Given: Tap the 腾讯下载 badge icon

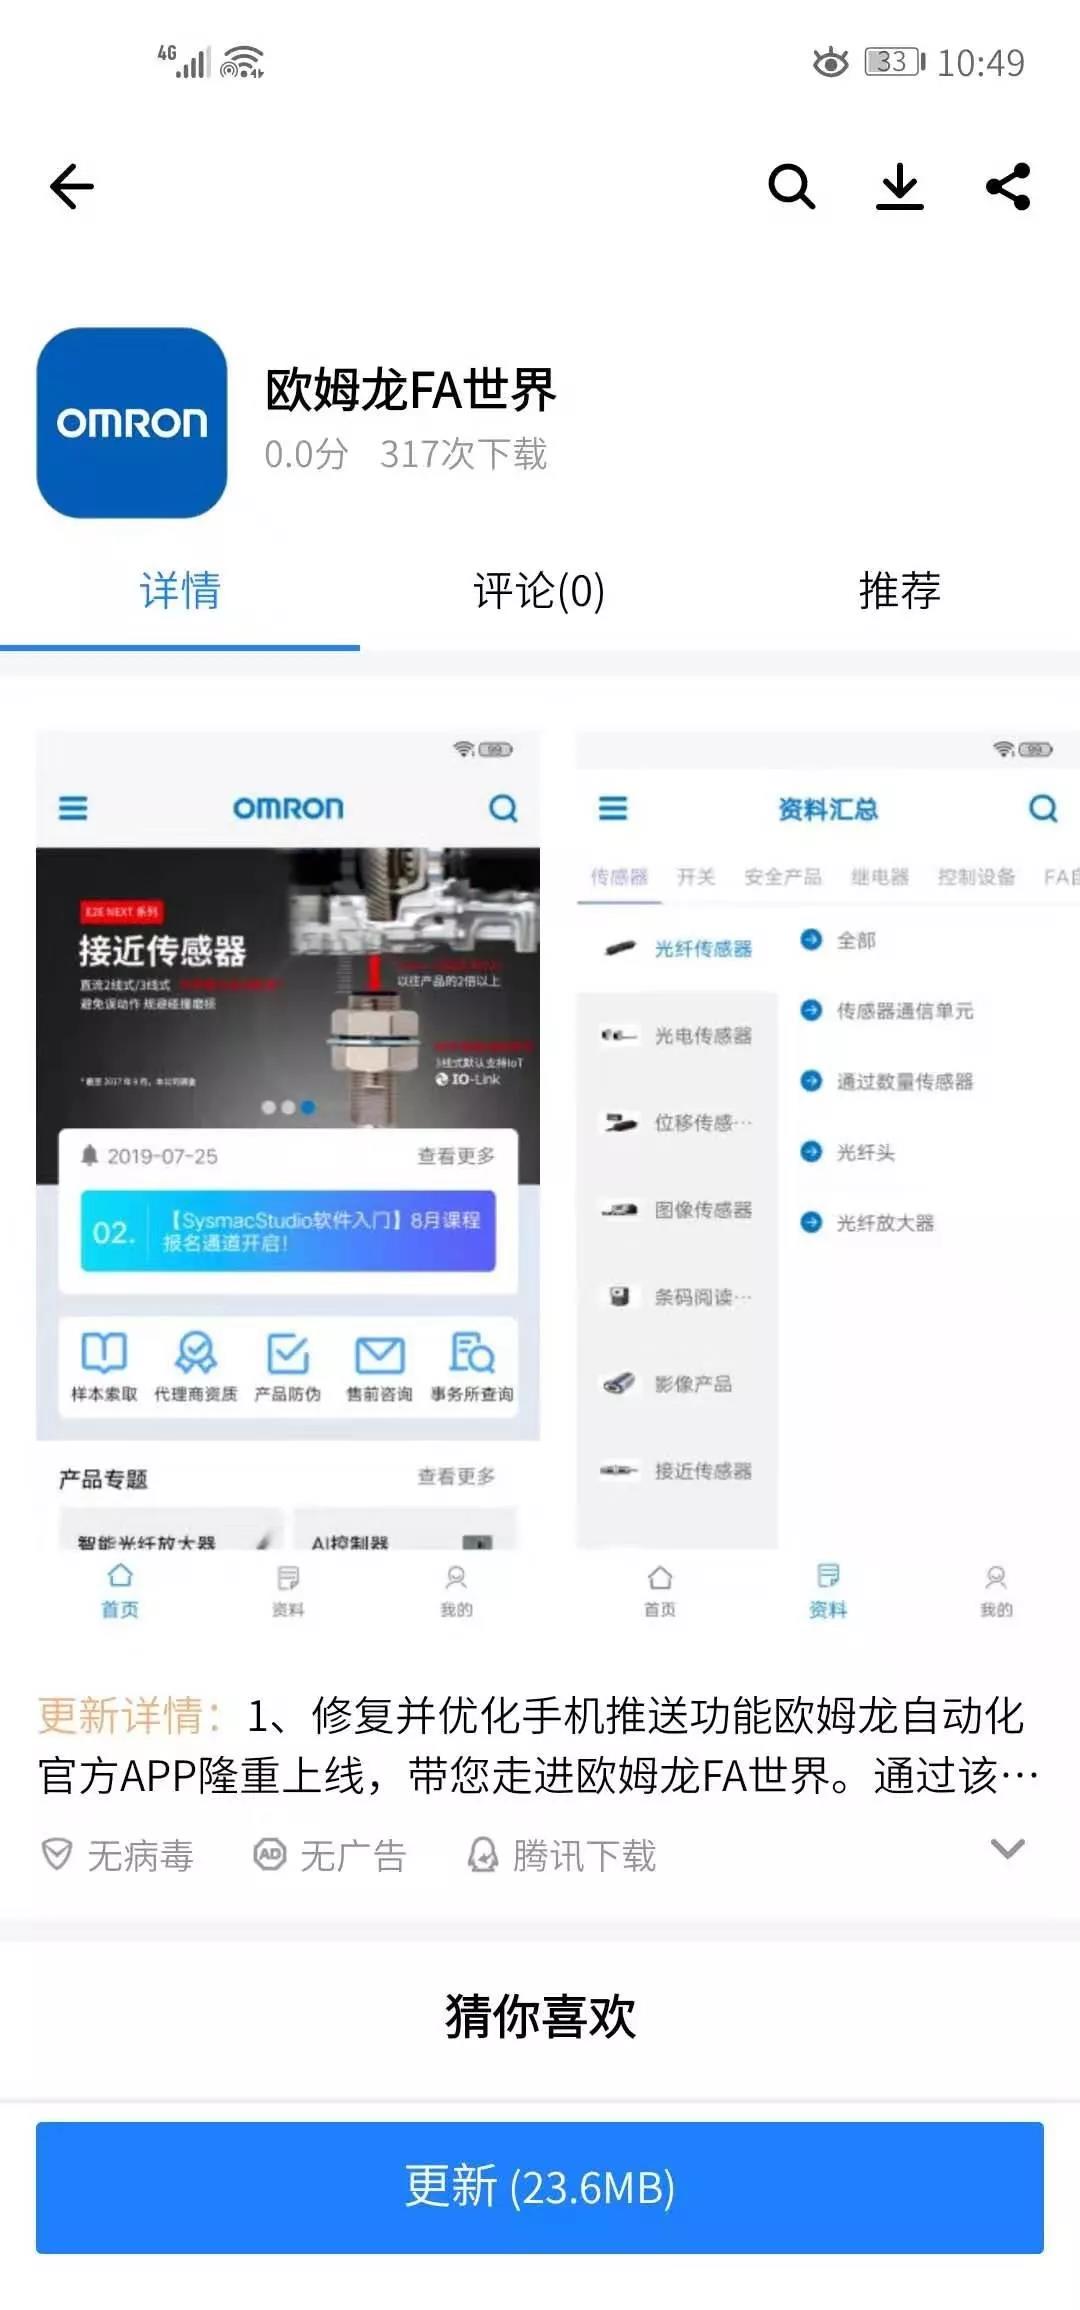Looking at the screenshot, I should coord(483,1855).
